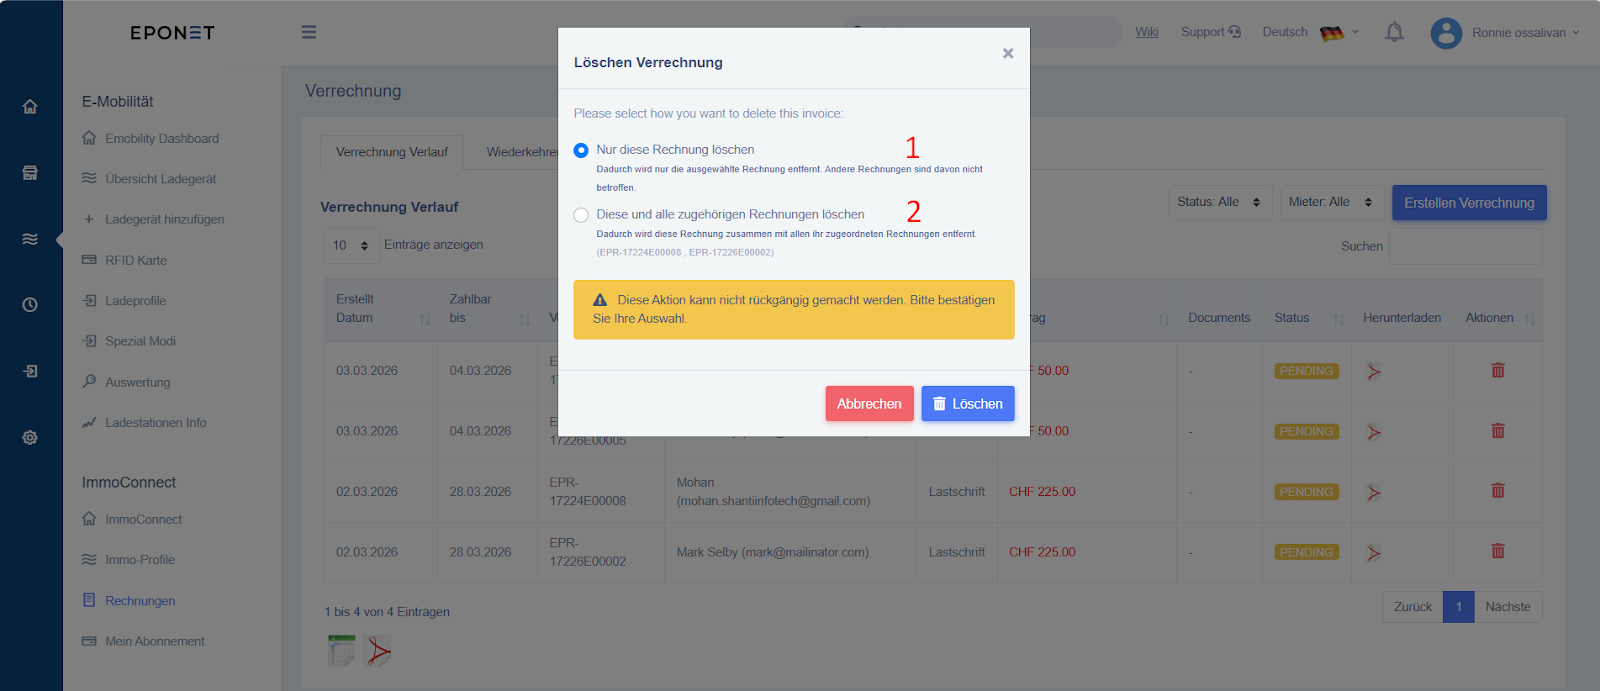This screenshot has width=1600, height=691.
Task: Export table as PDF icon below table
Action: coord(378,651)
